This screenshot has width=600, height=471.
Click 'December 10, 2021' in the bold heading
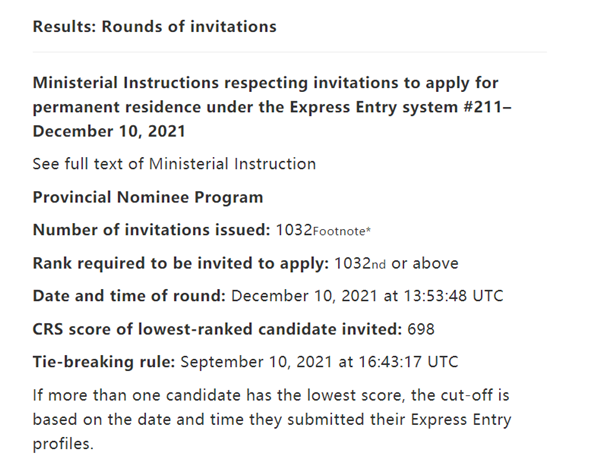point(109,131)
